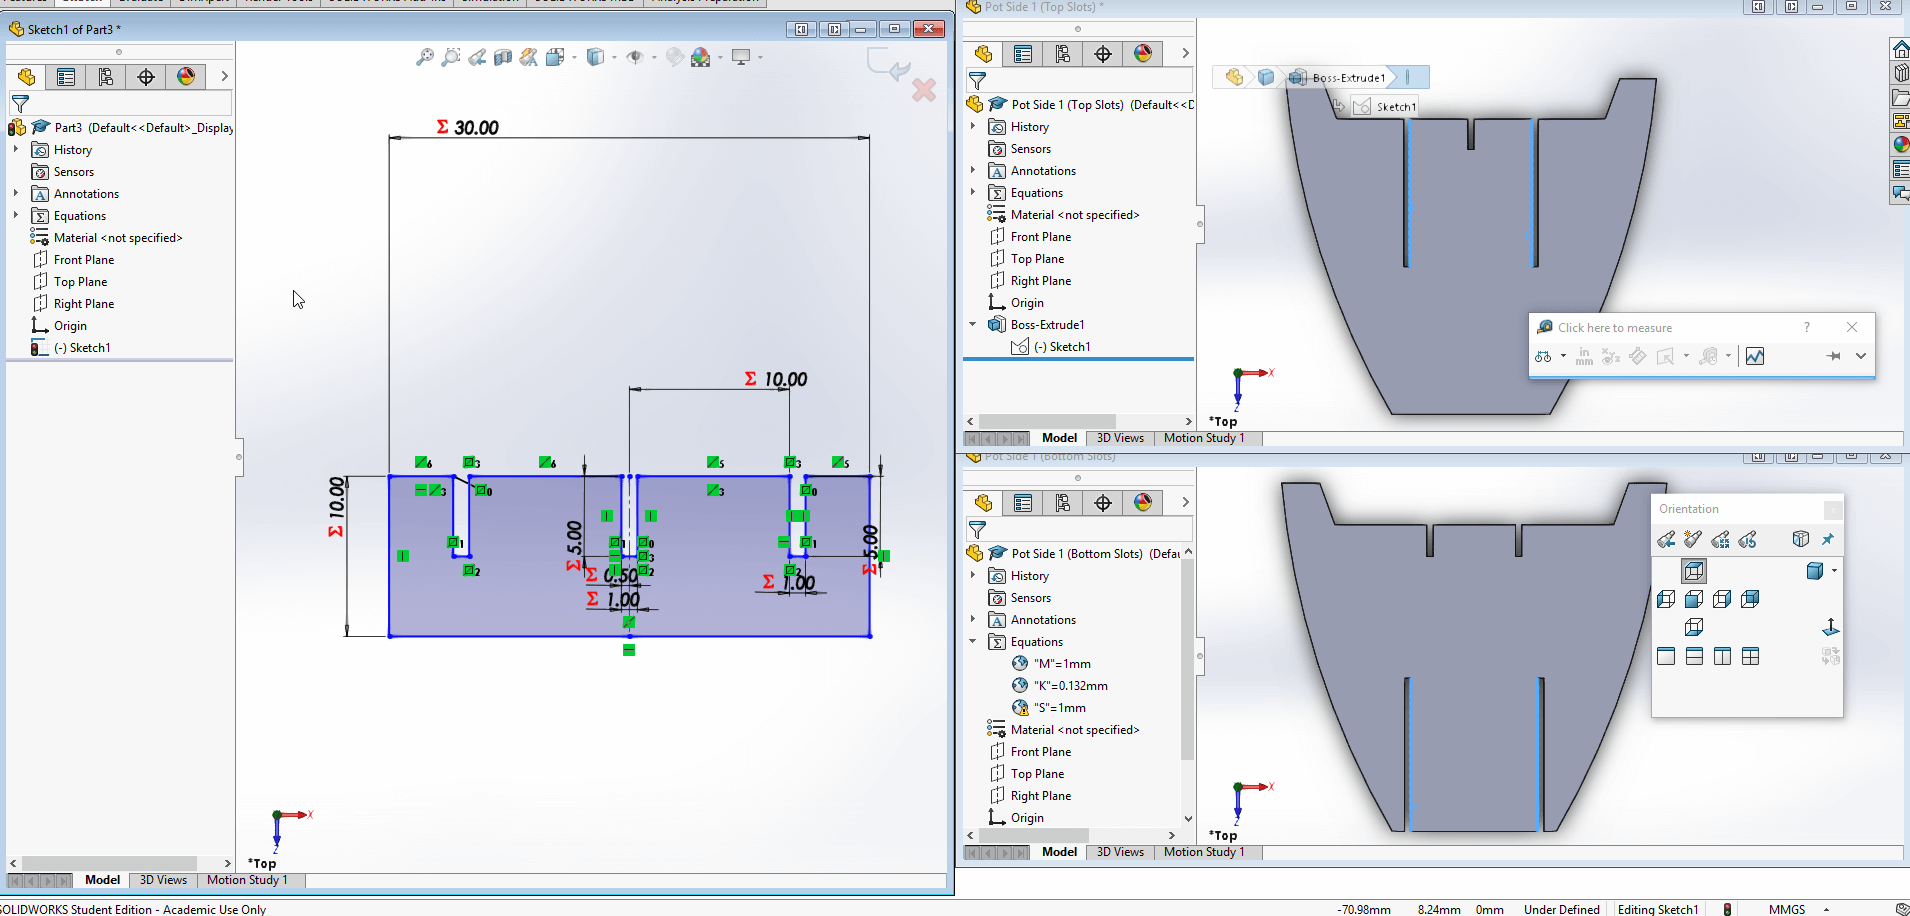Select the Zoom to Area tool
The height and width of the screenshot is (916, 1910).
point(451,57)
